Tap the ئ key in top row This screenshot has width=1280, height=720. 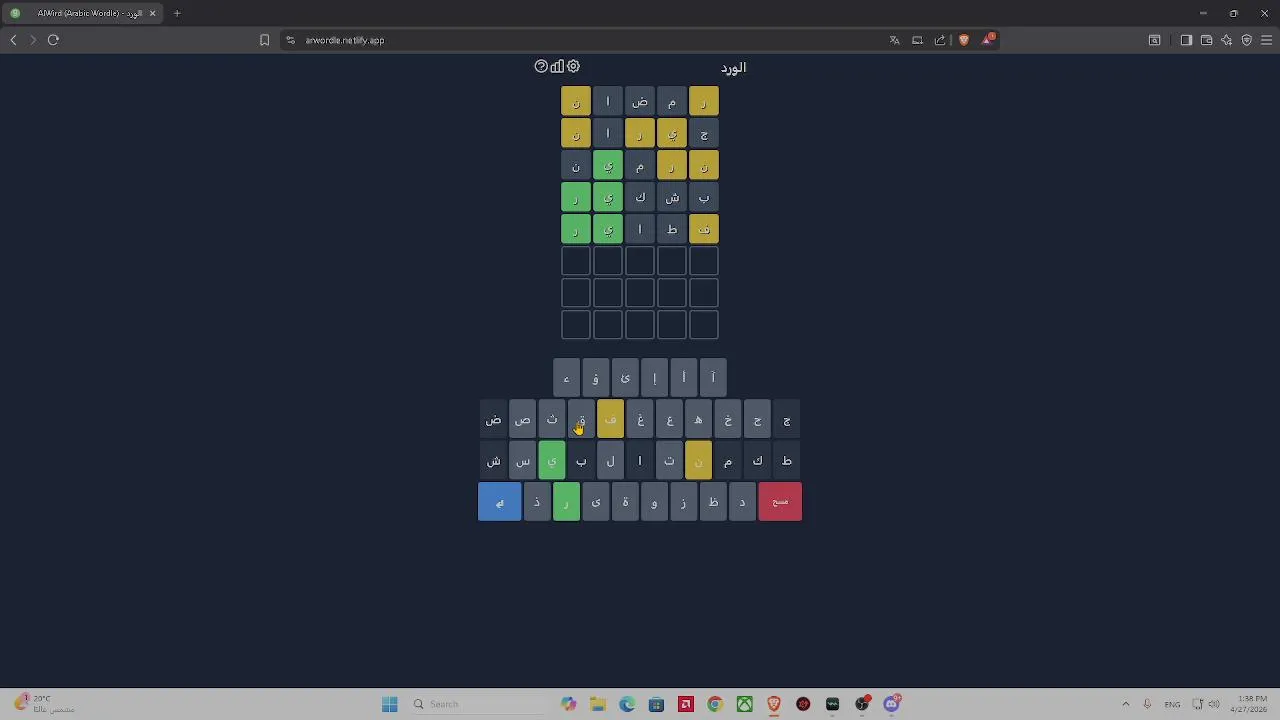[625, 378]
